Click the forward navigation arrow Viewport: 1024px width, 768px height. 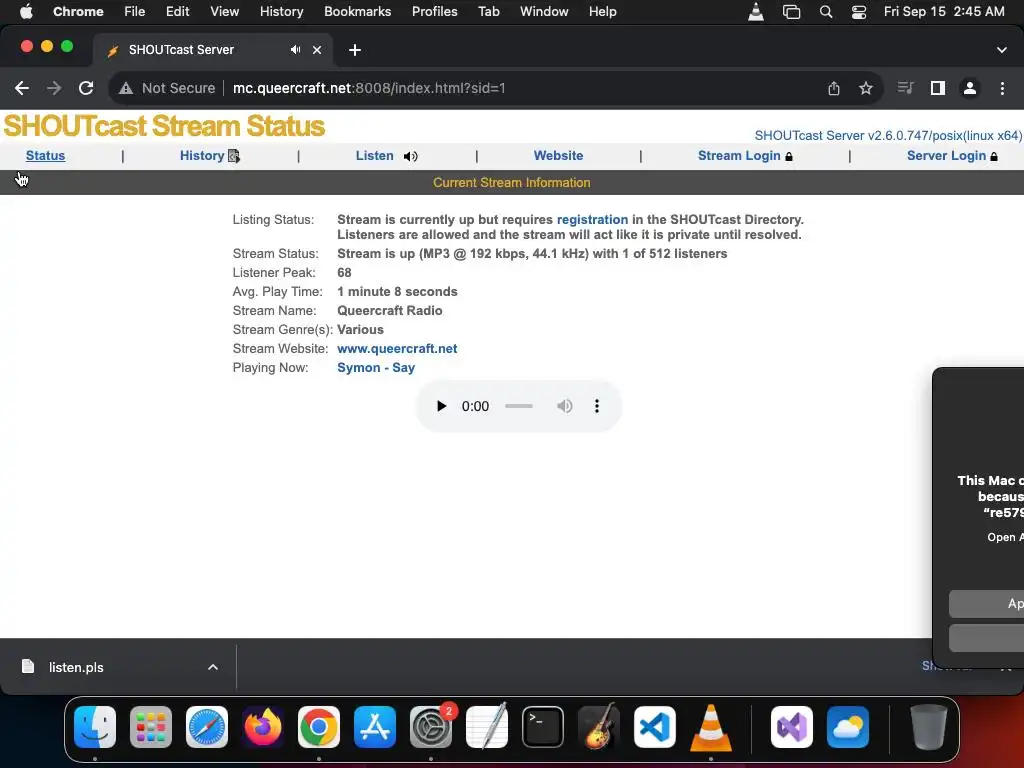coord(54,88)
